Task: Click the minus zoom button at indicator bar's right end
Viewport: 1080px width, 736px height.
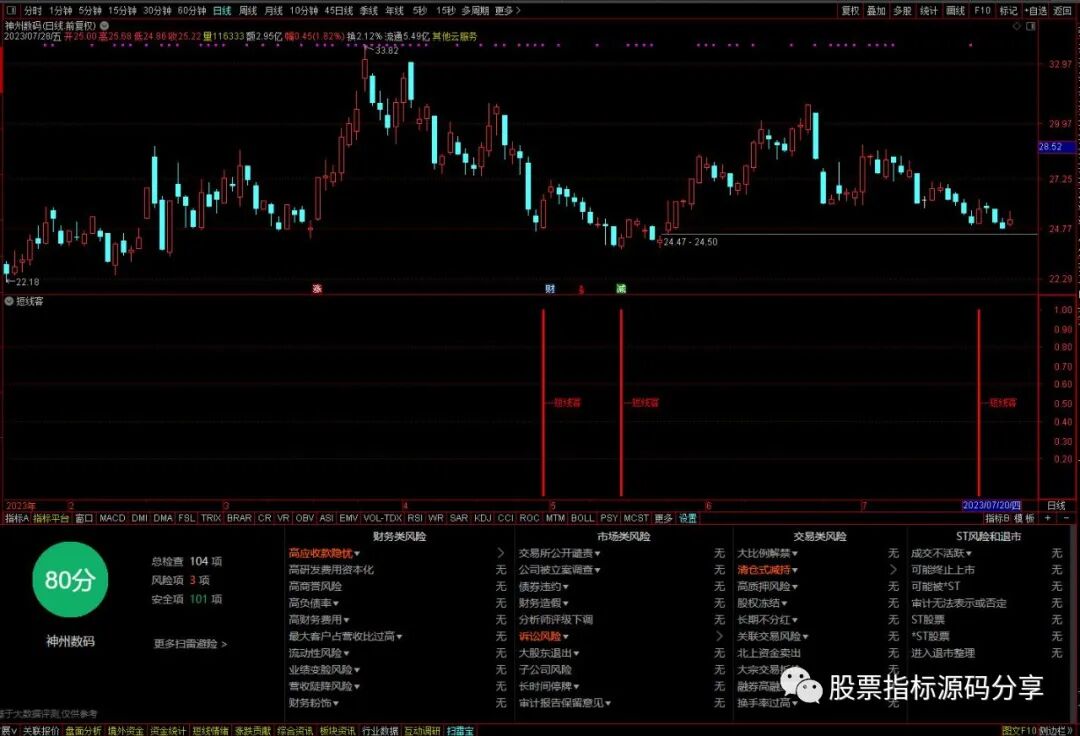Action: click(1066, 518)
